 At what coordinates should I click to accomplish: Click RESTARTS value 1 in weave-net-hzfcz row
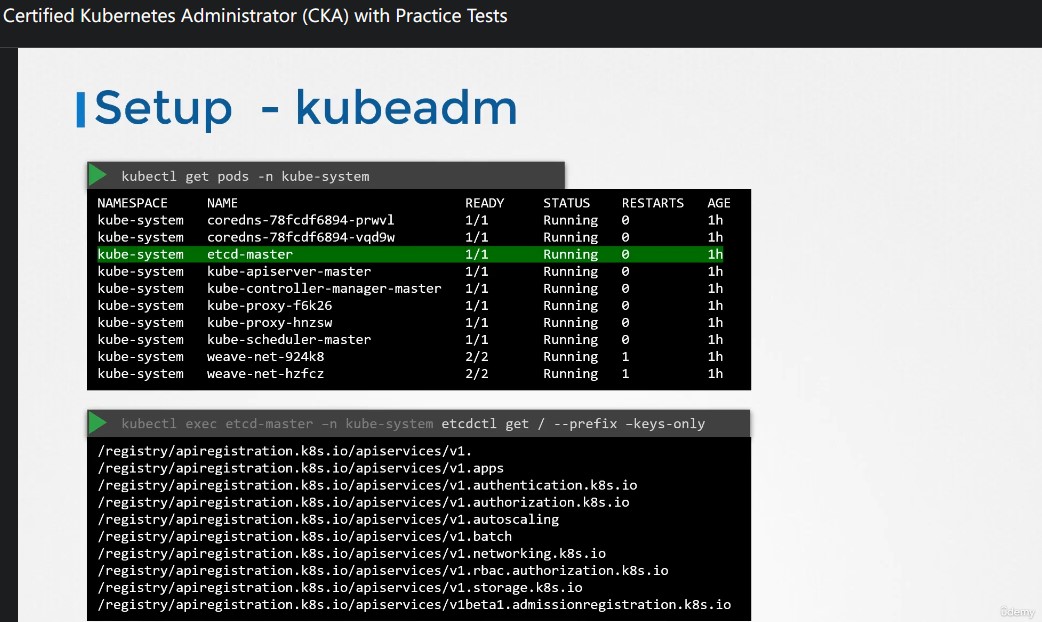pos(625,373)
